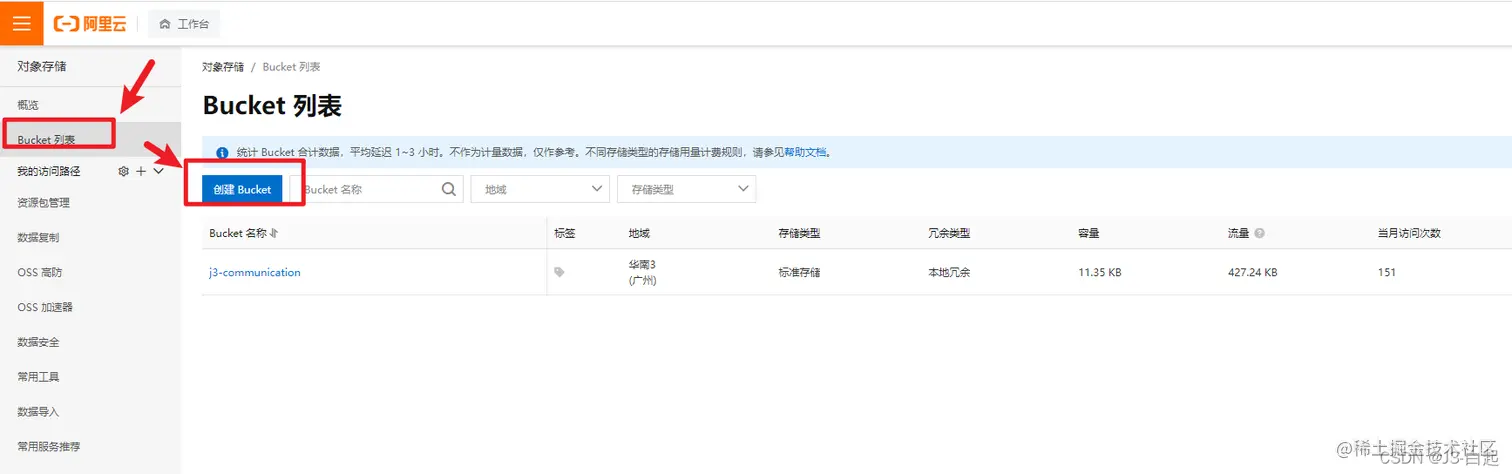
Task: Click the 华南3 (广州) region cell
Action: pos(643,273)
